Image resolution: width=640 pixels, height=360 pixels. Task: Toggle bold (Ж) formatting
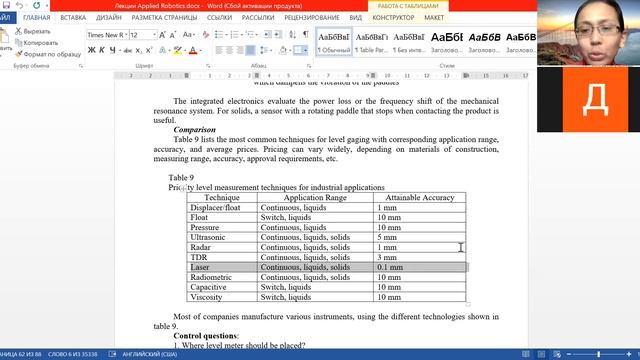click(91, 50)
